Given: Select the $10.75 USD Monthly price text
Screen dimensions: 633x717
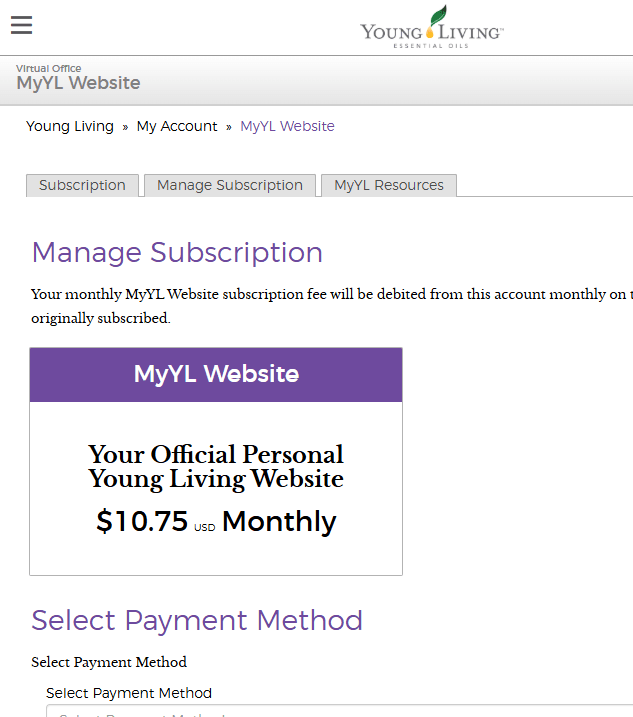Looking at the screenshot, I should pos(216,521).
